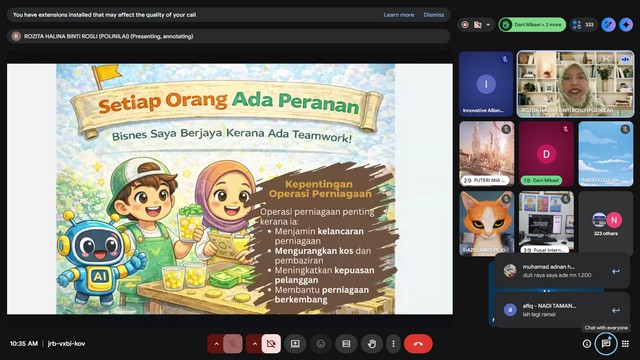640x360 pixels.
Task: Expand audio settings chevron beside microphone
Action: pyautogui.click(x=216, y=344)
